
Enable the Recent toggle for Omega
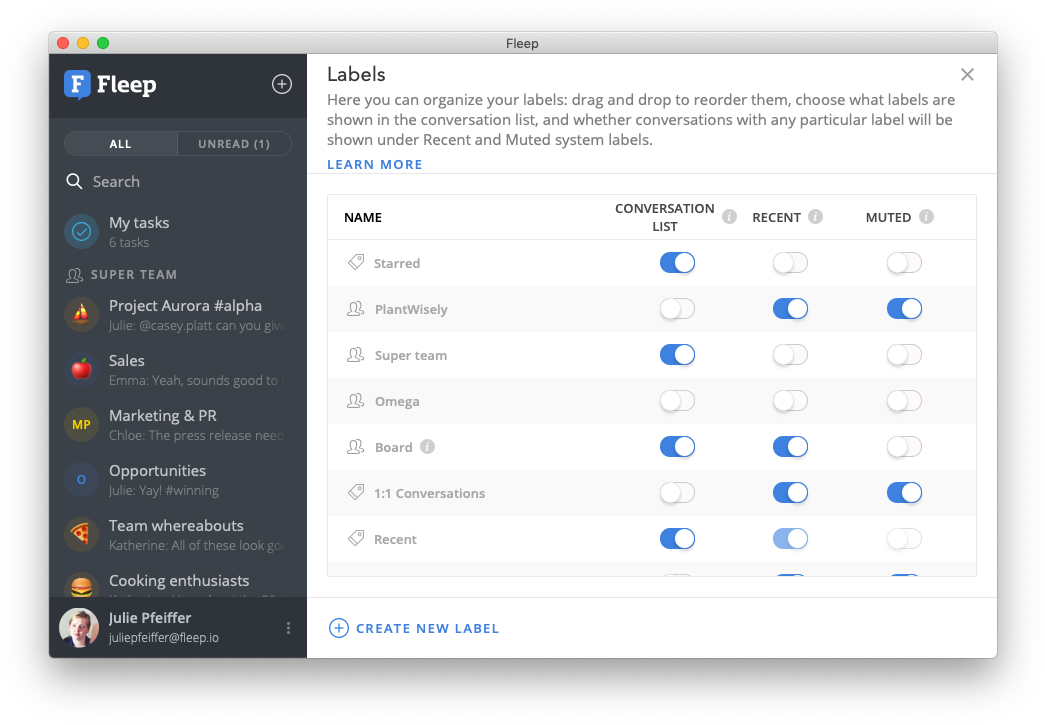point(790,401)
